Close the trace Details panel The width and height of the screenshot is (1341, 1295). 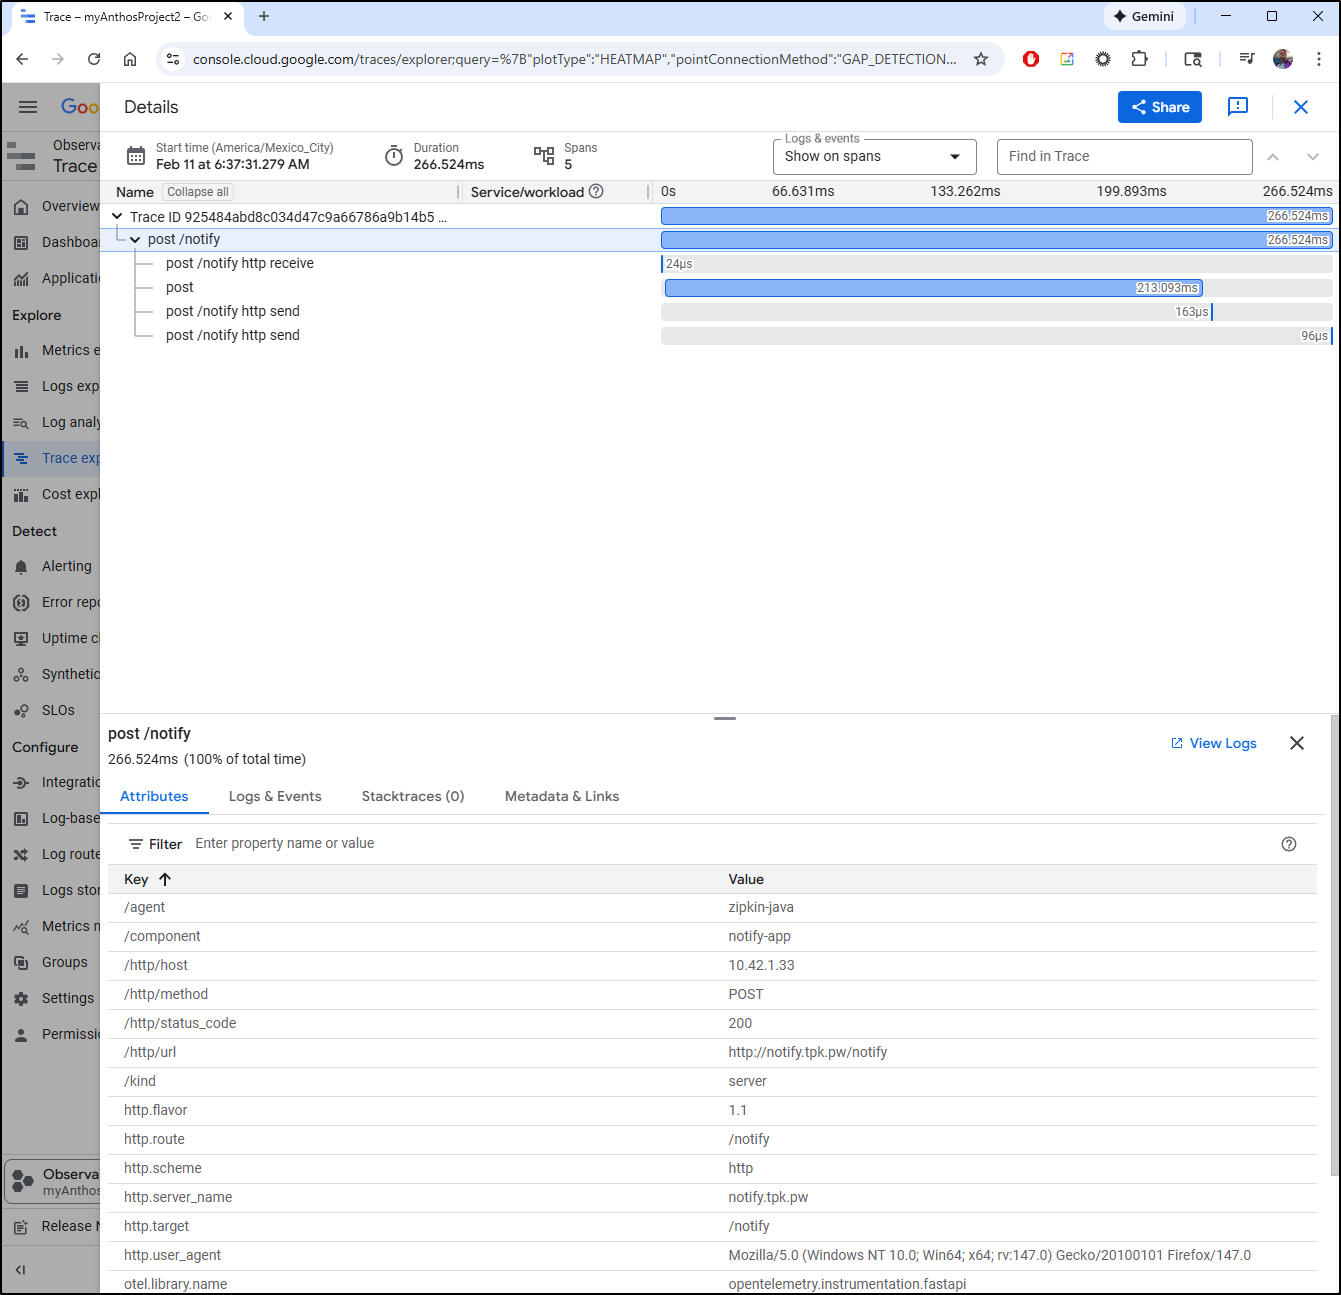tap(1300, 107)
